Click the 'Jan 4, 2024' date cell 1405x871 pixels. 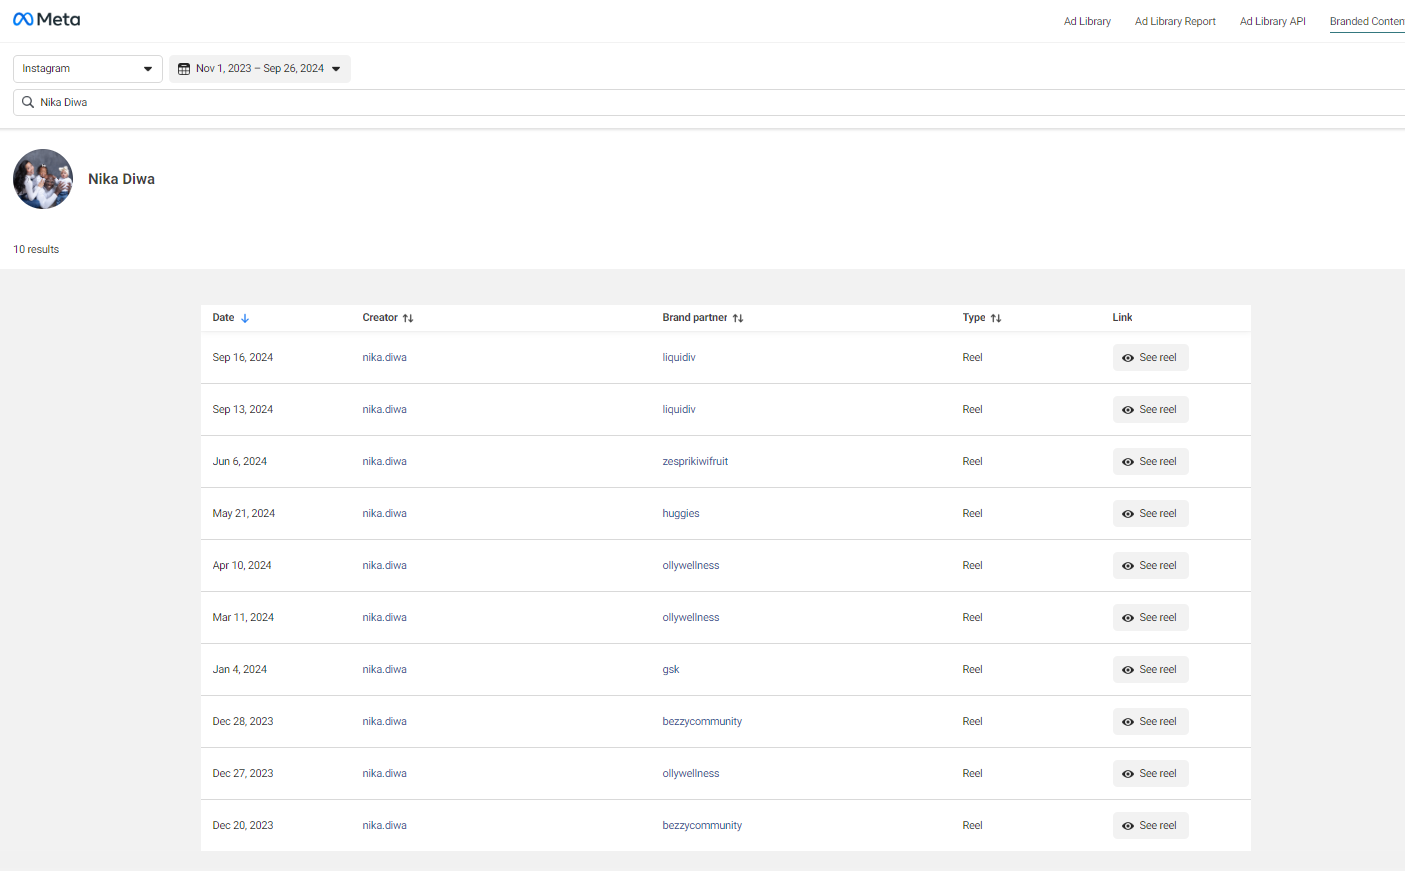coord(240,670)
